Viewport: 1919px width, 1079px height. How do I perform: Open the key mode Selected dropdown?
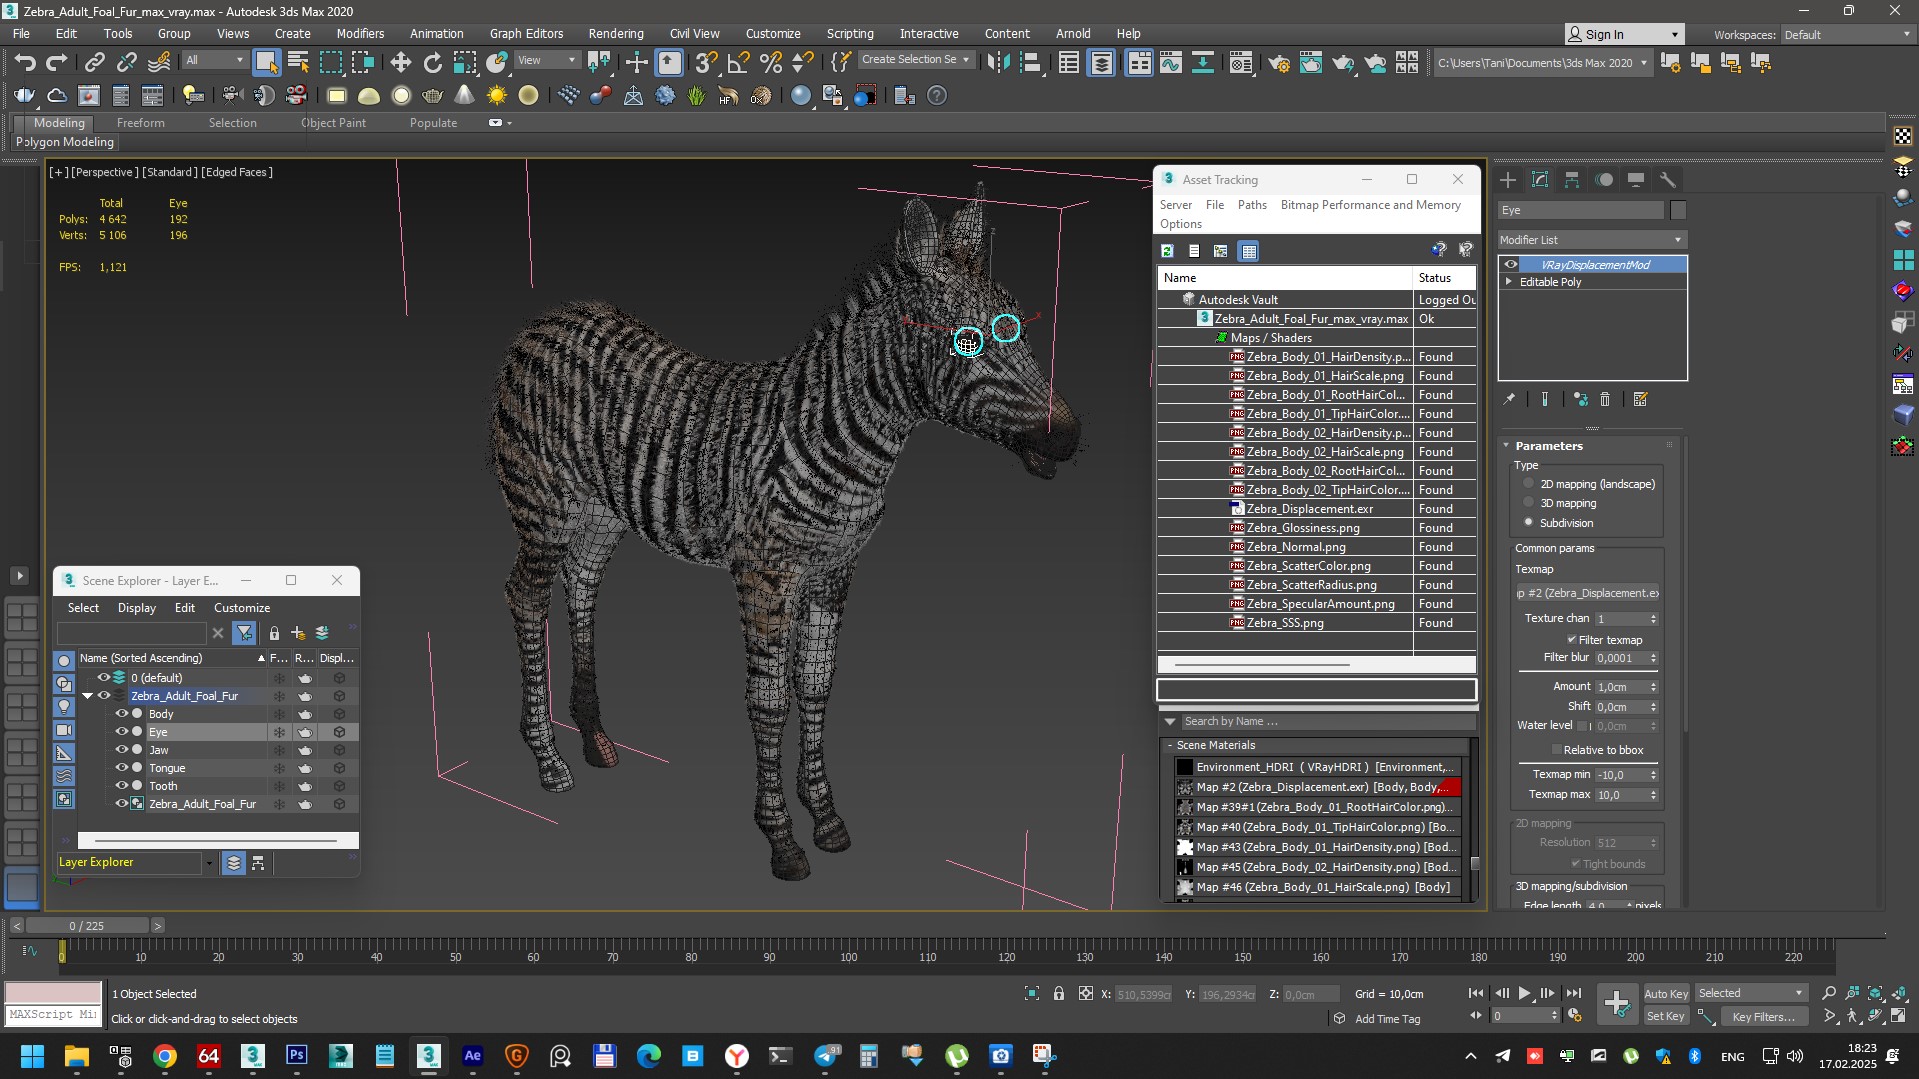tap(1750, 993)
